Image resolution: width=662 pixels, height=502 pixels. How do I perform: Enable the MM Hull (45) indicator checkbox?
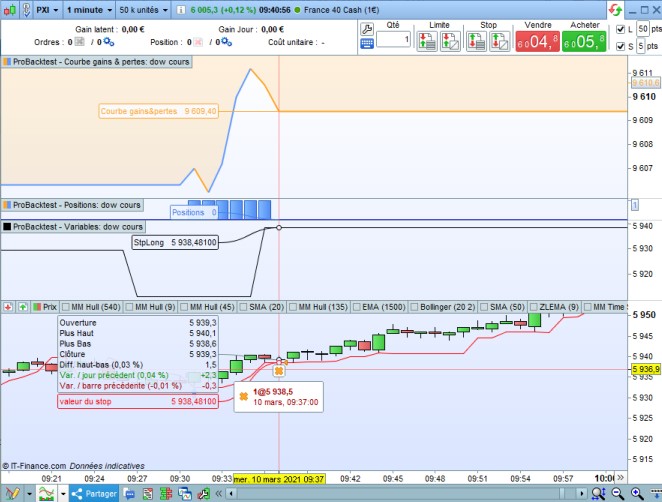point(184,307)
